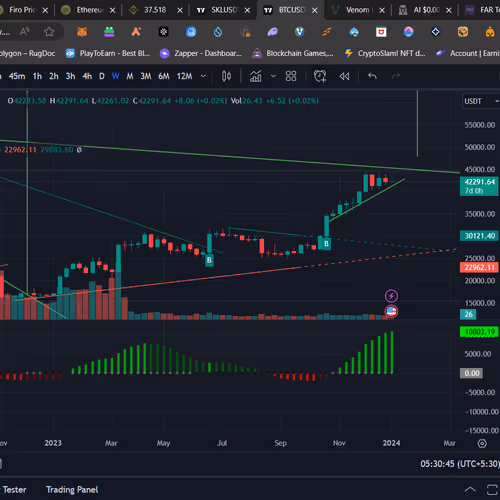
Task: Start bar replay with the rewind icon
Action: (x=344, y=76)
